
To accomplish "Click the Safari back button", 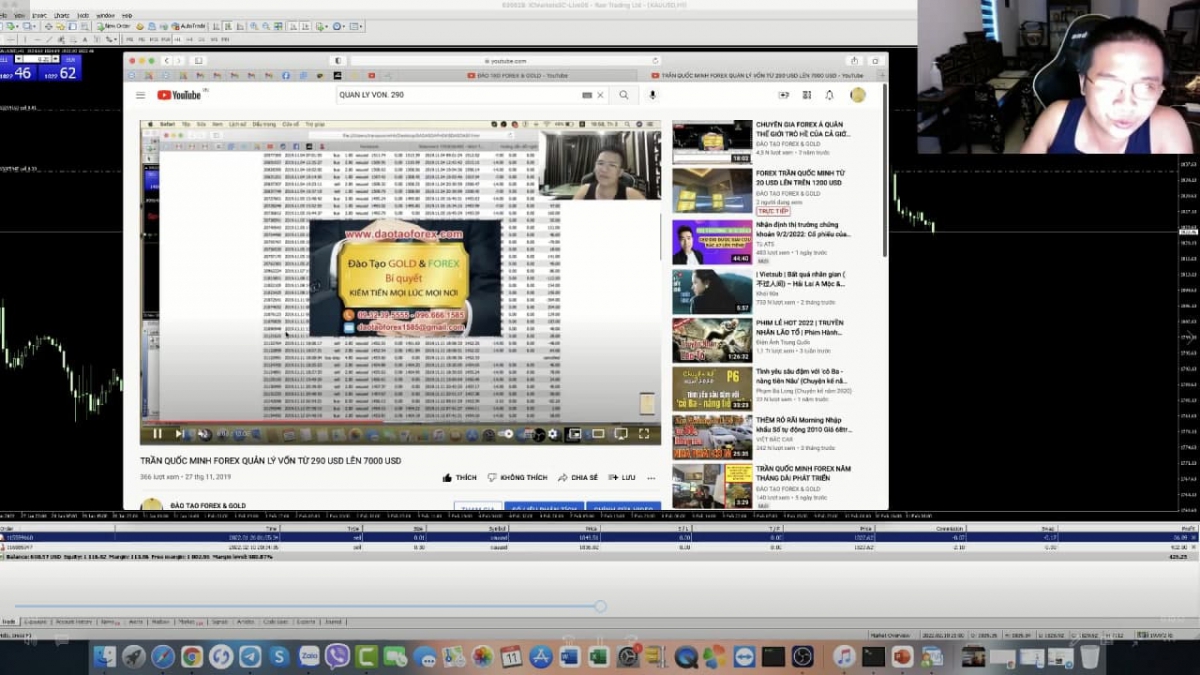I will point(167,61).
